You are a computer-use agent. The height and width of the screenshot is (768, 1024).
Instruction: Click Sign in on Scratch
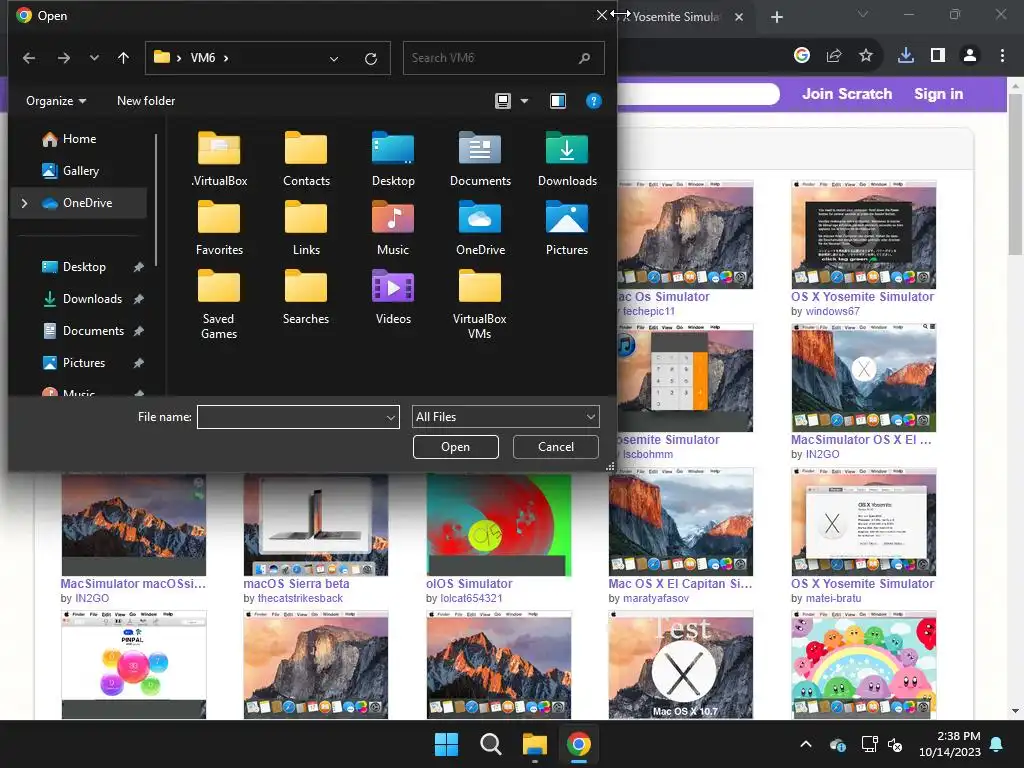click(938, 94)
